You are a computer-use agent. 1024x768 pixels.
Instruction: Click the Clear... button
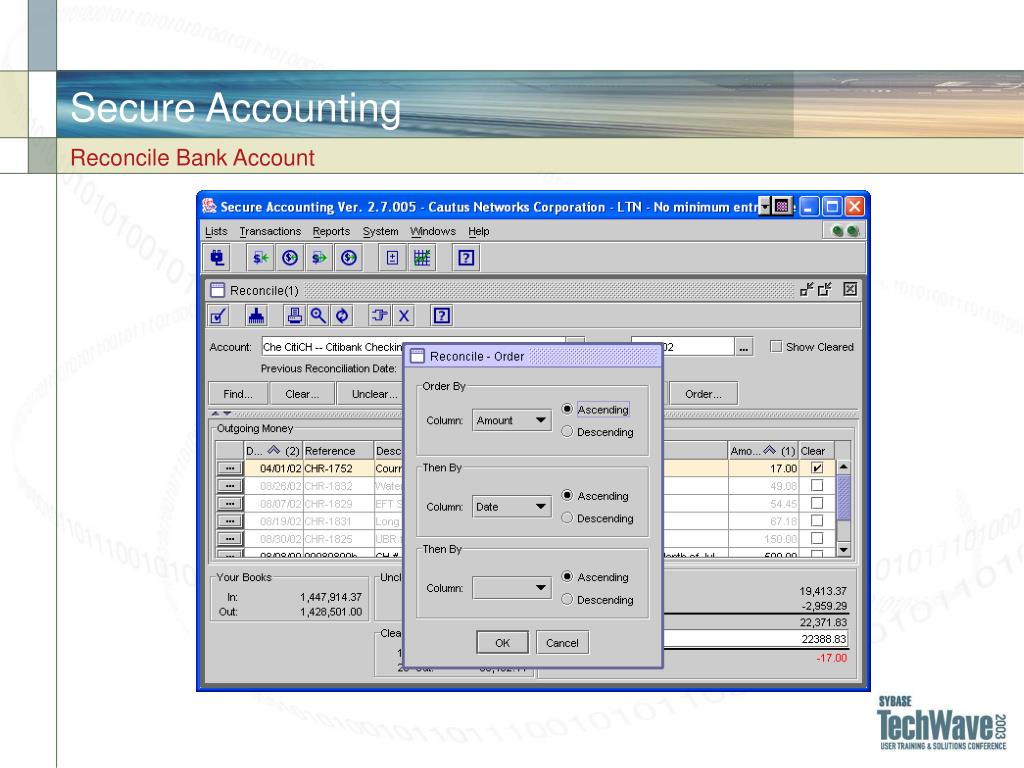[x=302, y=394]
